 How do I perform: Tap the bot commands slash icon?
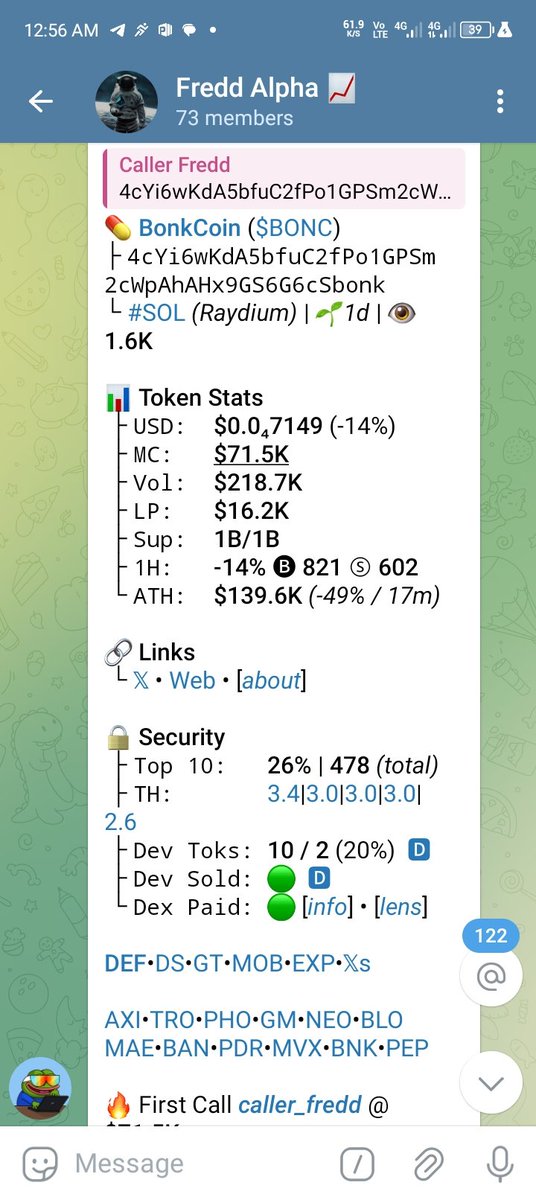click(x=357, y=1163)
